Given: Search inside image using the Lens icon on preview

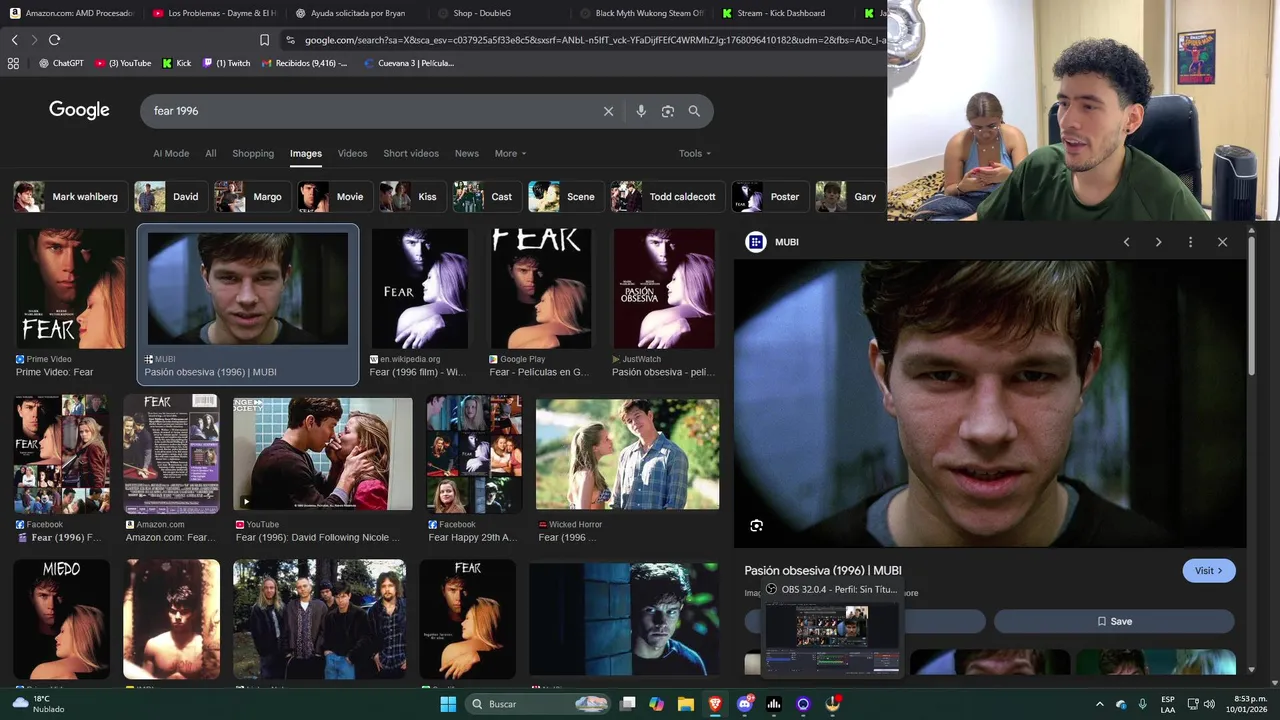Looking at the screenshot, I should point(757,526).
